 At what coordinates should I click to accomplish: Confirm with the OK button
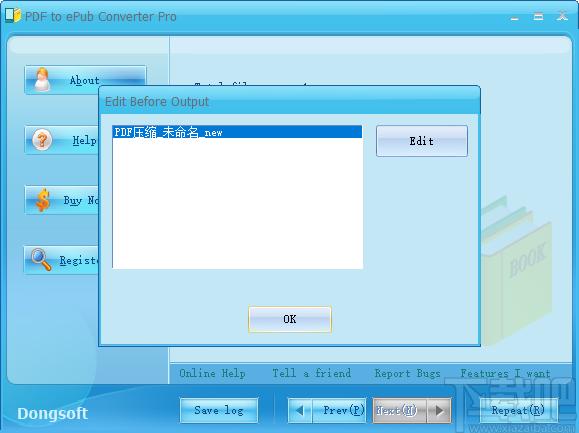coord(290,319)
